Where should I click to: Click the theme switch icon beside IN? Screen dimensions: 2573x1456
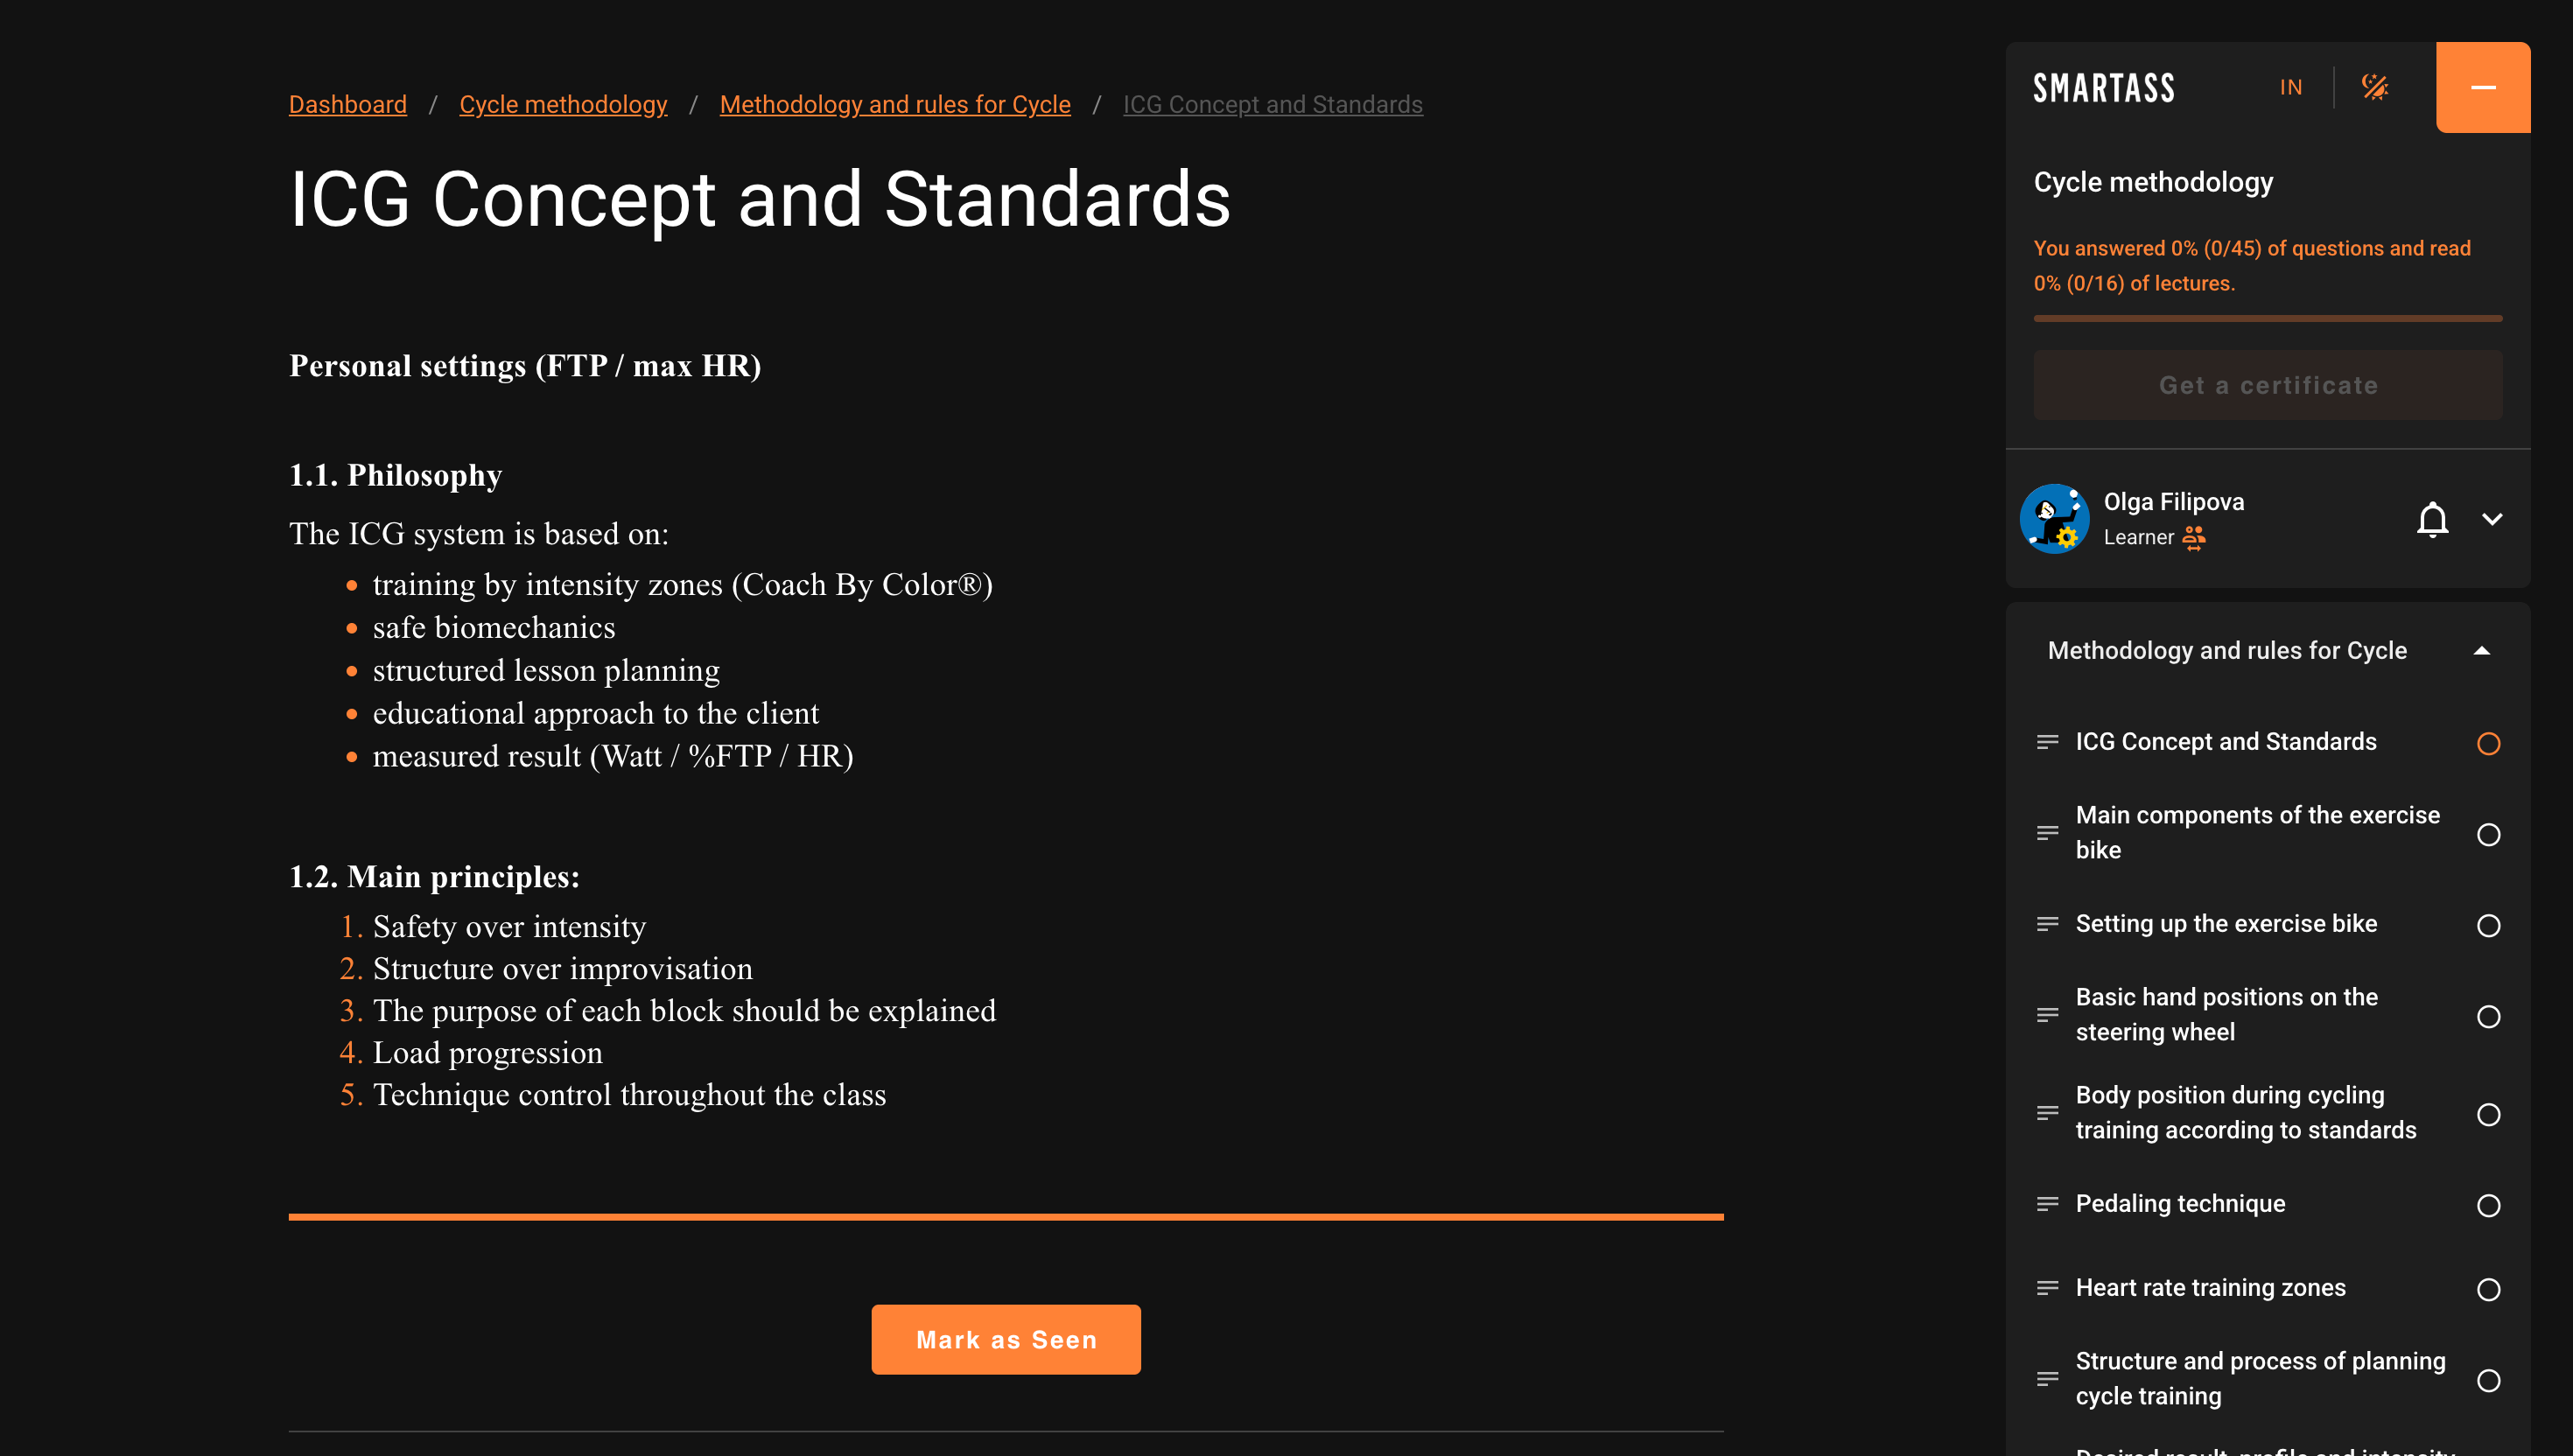click(2375, 87)
